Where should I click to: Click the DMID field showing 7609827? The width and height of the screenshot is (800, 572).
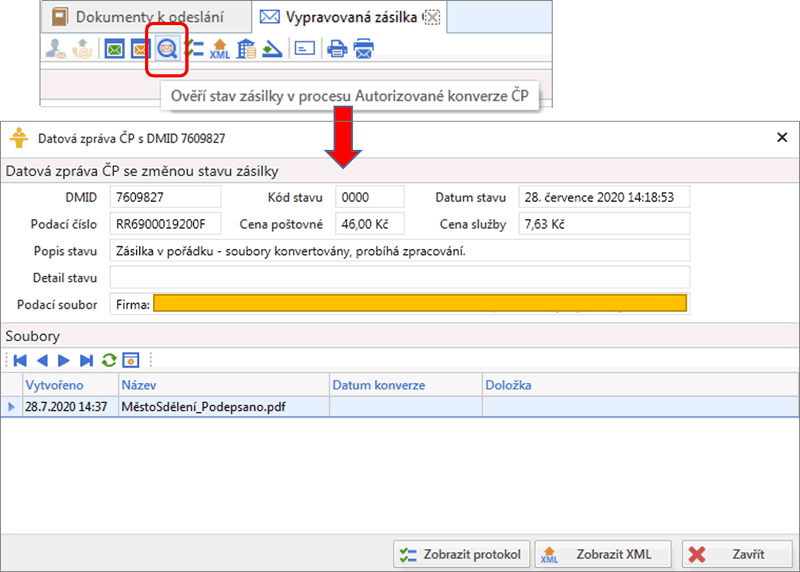pyautogui.click(x=165, y=197)
